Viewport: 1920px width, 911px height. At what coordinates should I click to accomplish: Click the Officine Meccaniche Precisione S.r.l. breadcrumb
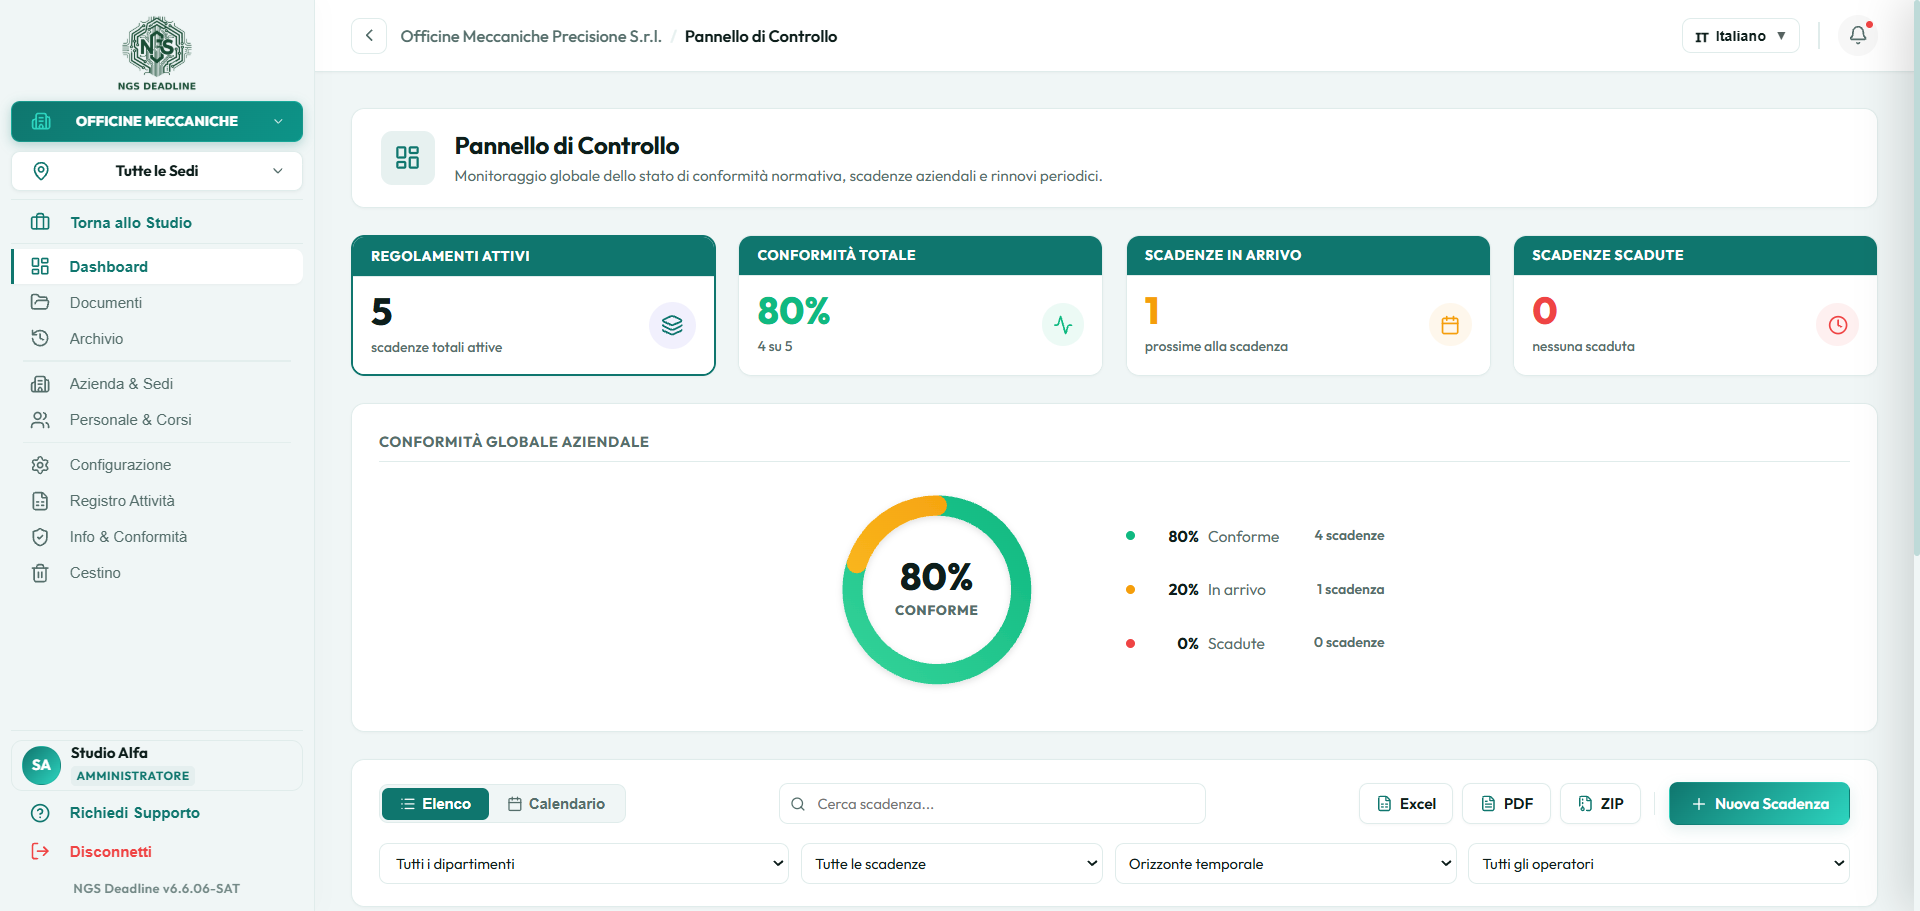click(x=531, y=36)
